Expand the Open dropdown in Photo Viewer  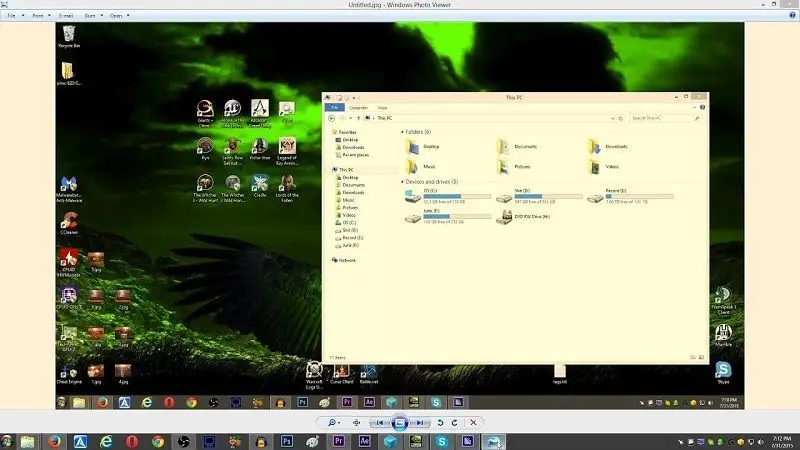coord(119,16)
